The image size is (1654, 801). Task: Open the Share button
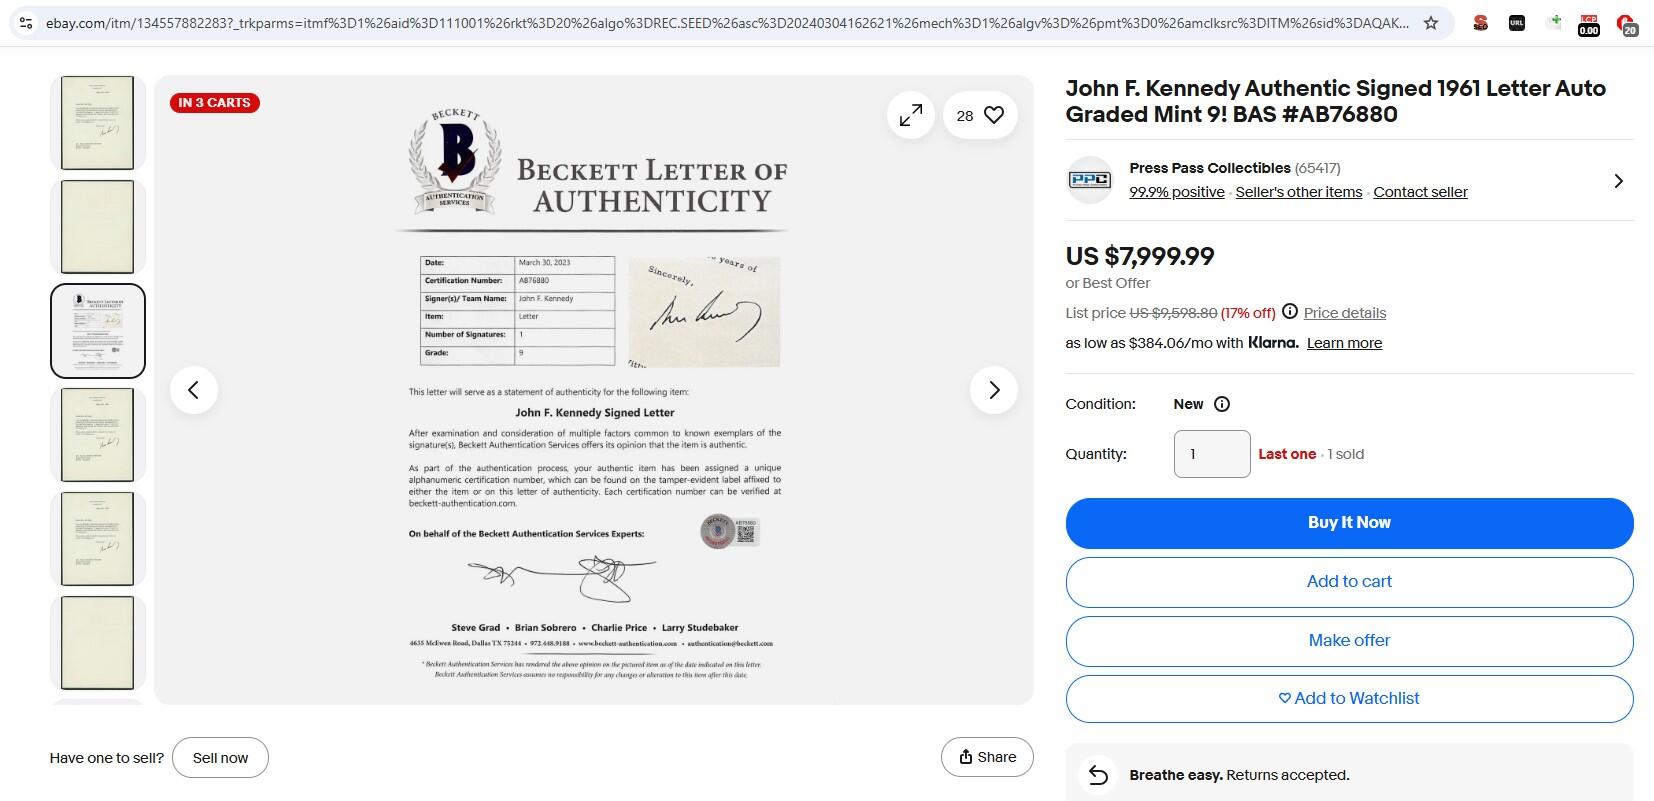[987, 758]
